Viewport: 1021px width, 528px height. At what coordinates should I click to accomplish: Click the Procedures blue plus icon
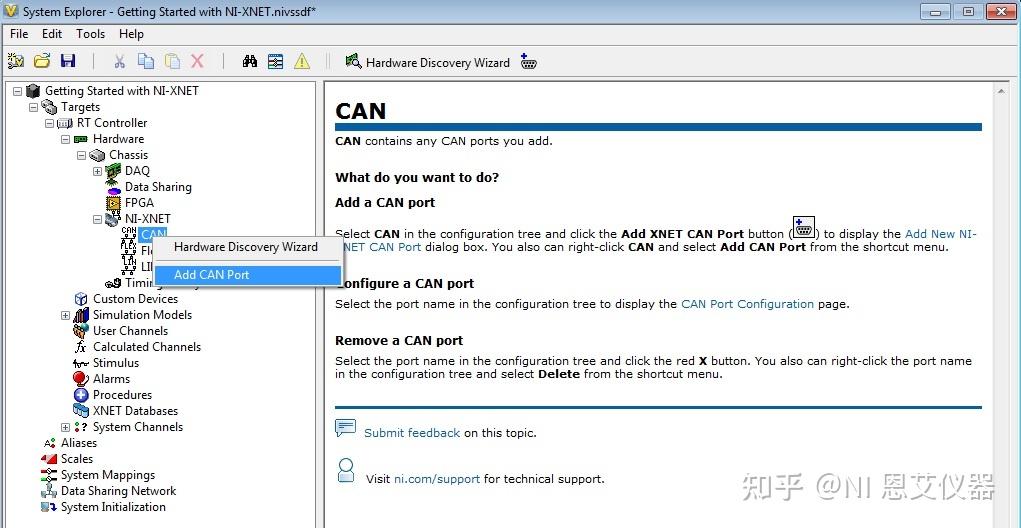click(x=81, y=395)
